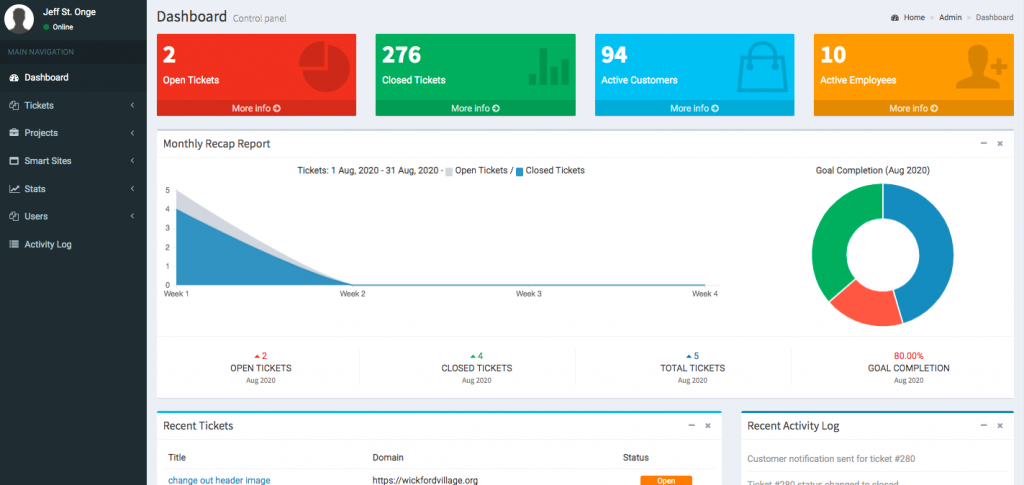Click the Dashboard speedometer icon in sidebar
Image resolution: width=1024 pixels, height=485 pixels.
click(14, 78)
